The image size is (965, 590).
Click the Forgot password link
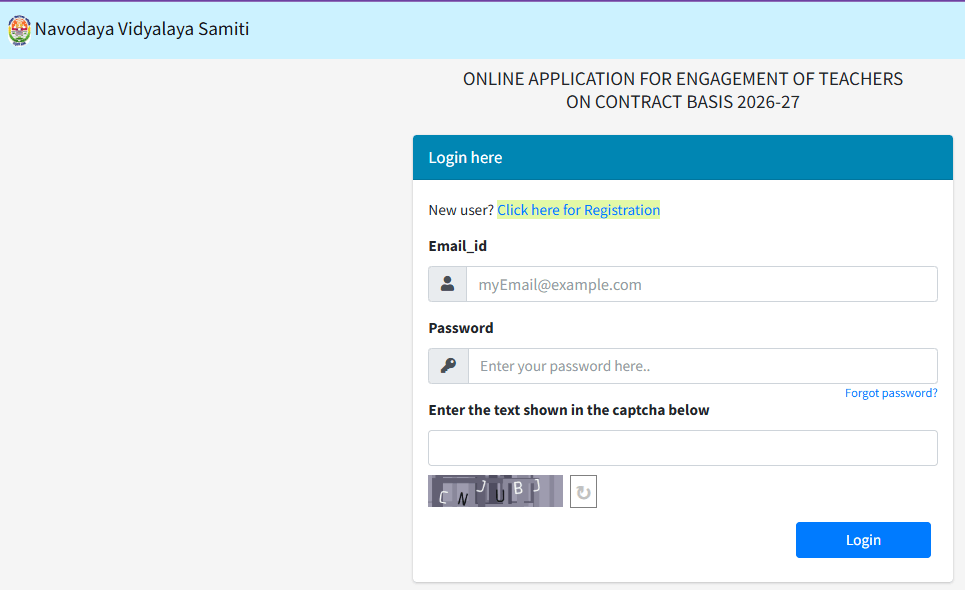890,392
